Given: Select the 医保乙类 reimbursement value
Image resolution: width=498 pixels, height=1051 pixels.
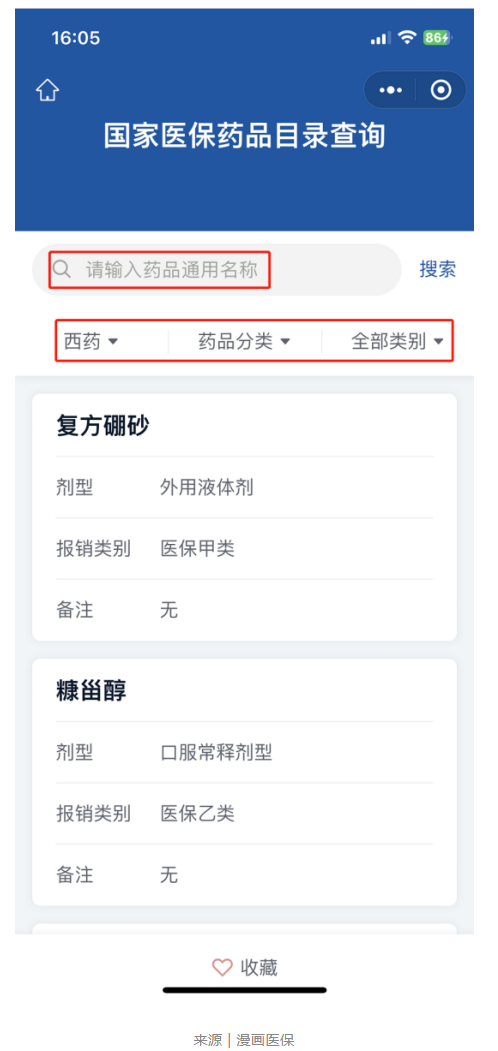Looking at the screenshot, I should (x=197, y=814).
